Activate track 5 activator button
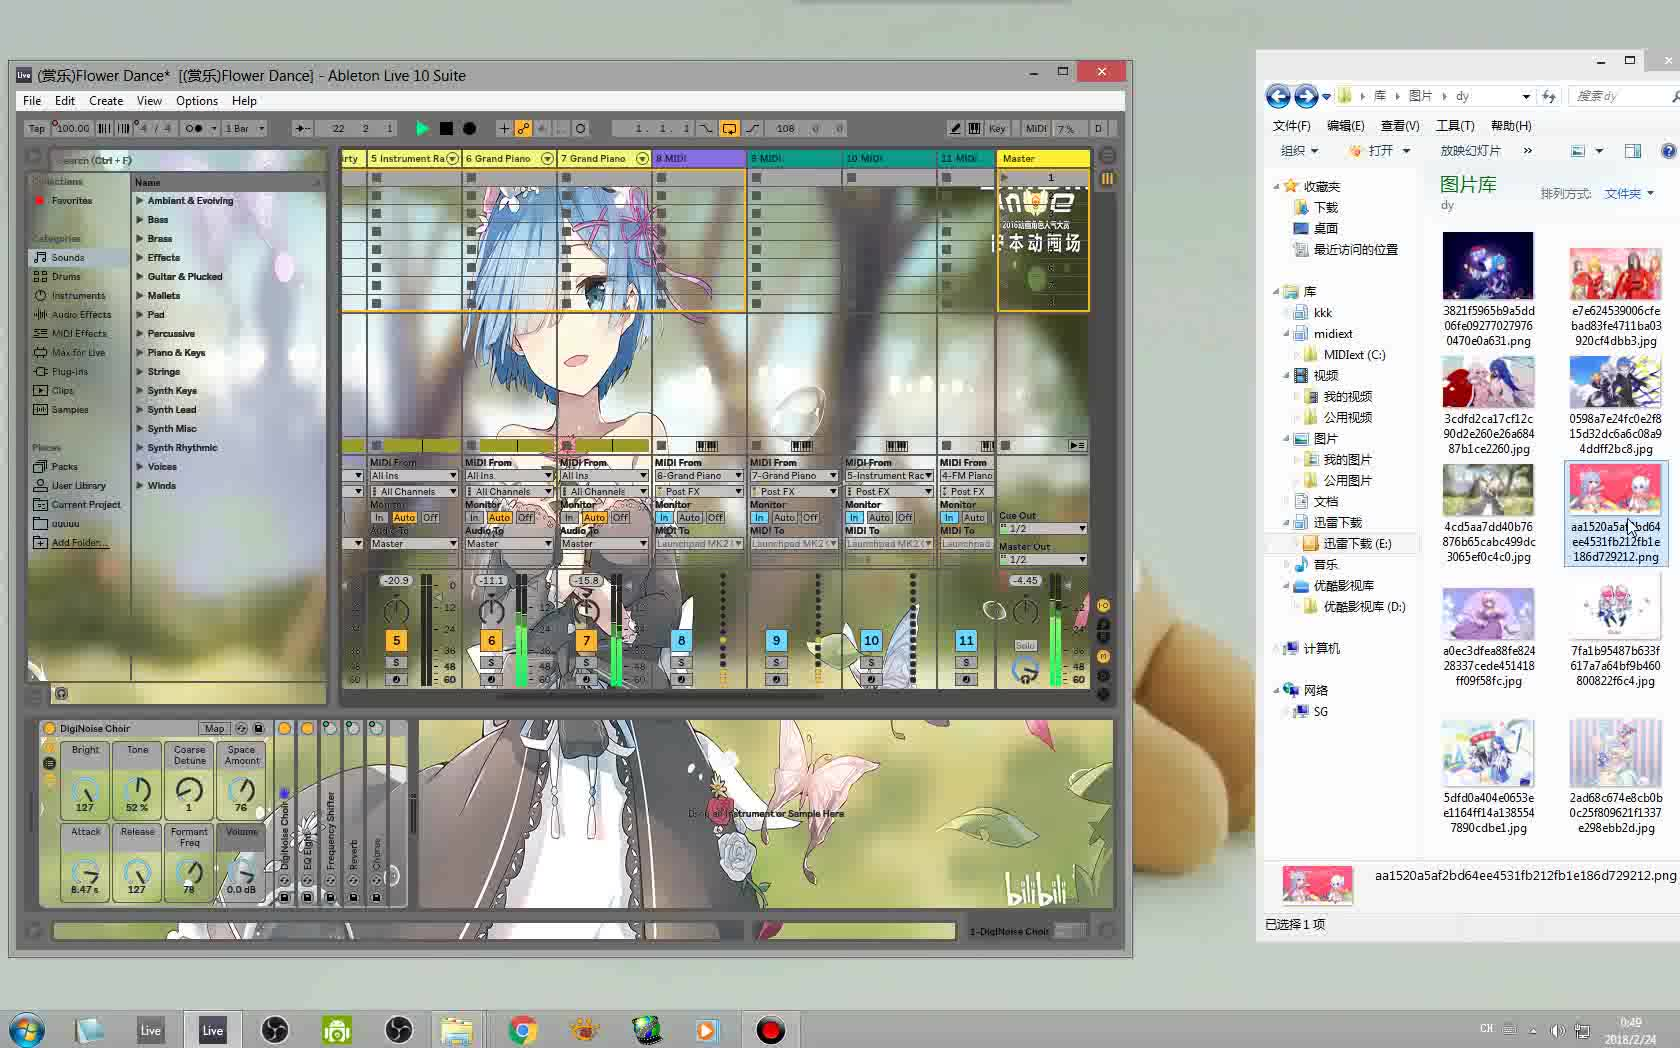Viewport: 1680px width, 1048px height. 396,640
